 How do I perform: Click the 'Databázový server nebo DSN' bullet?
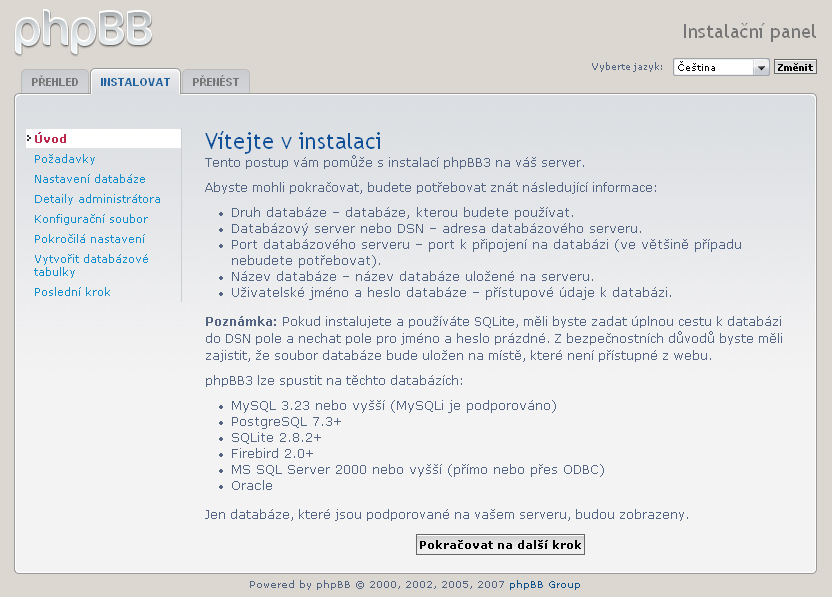tap(436, 228)
